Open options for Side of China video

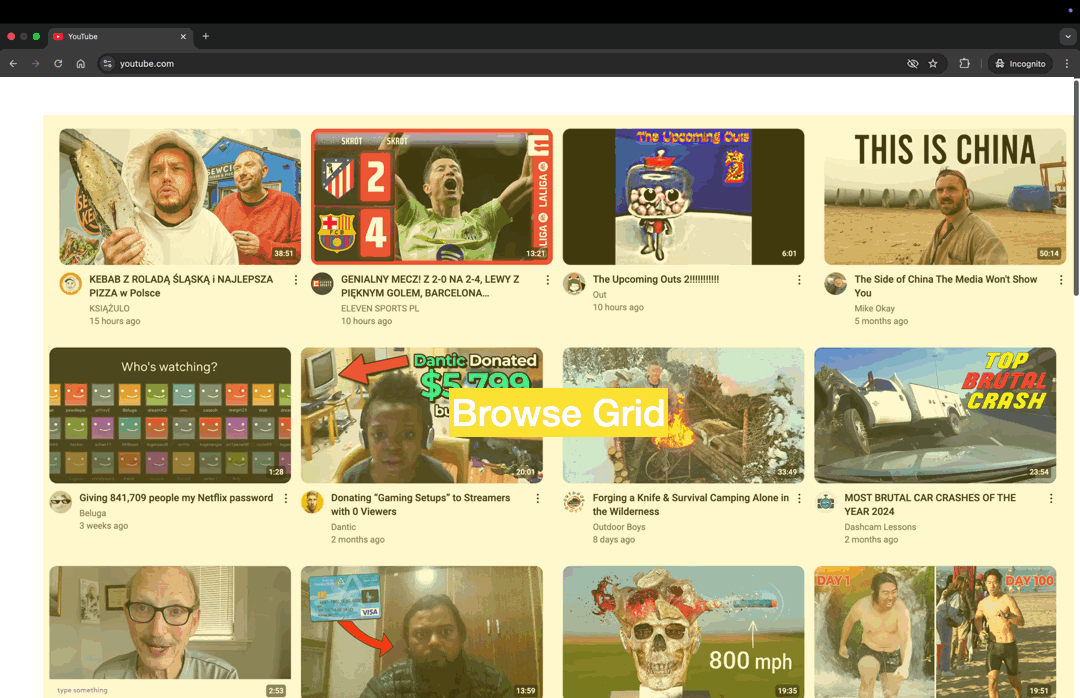coord(1061,280)
